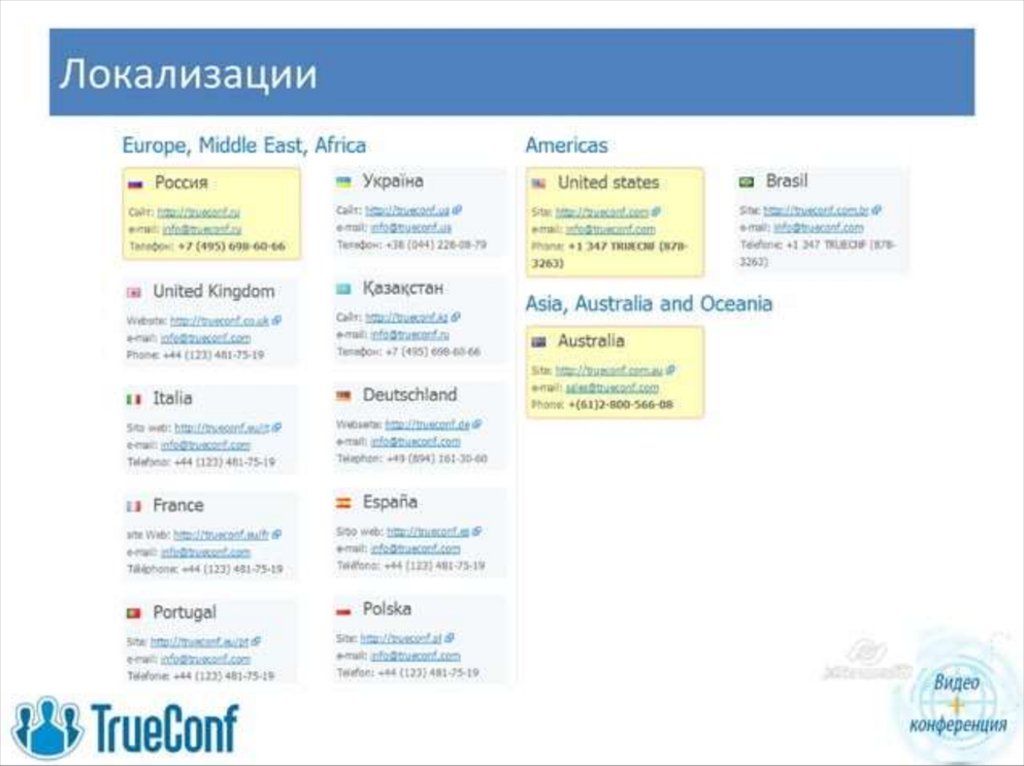The height and width of the screenshot is (766, 1024).
Task: Click the 'Americas' region heading
Action: tap(567, 145)
